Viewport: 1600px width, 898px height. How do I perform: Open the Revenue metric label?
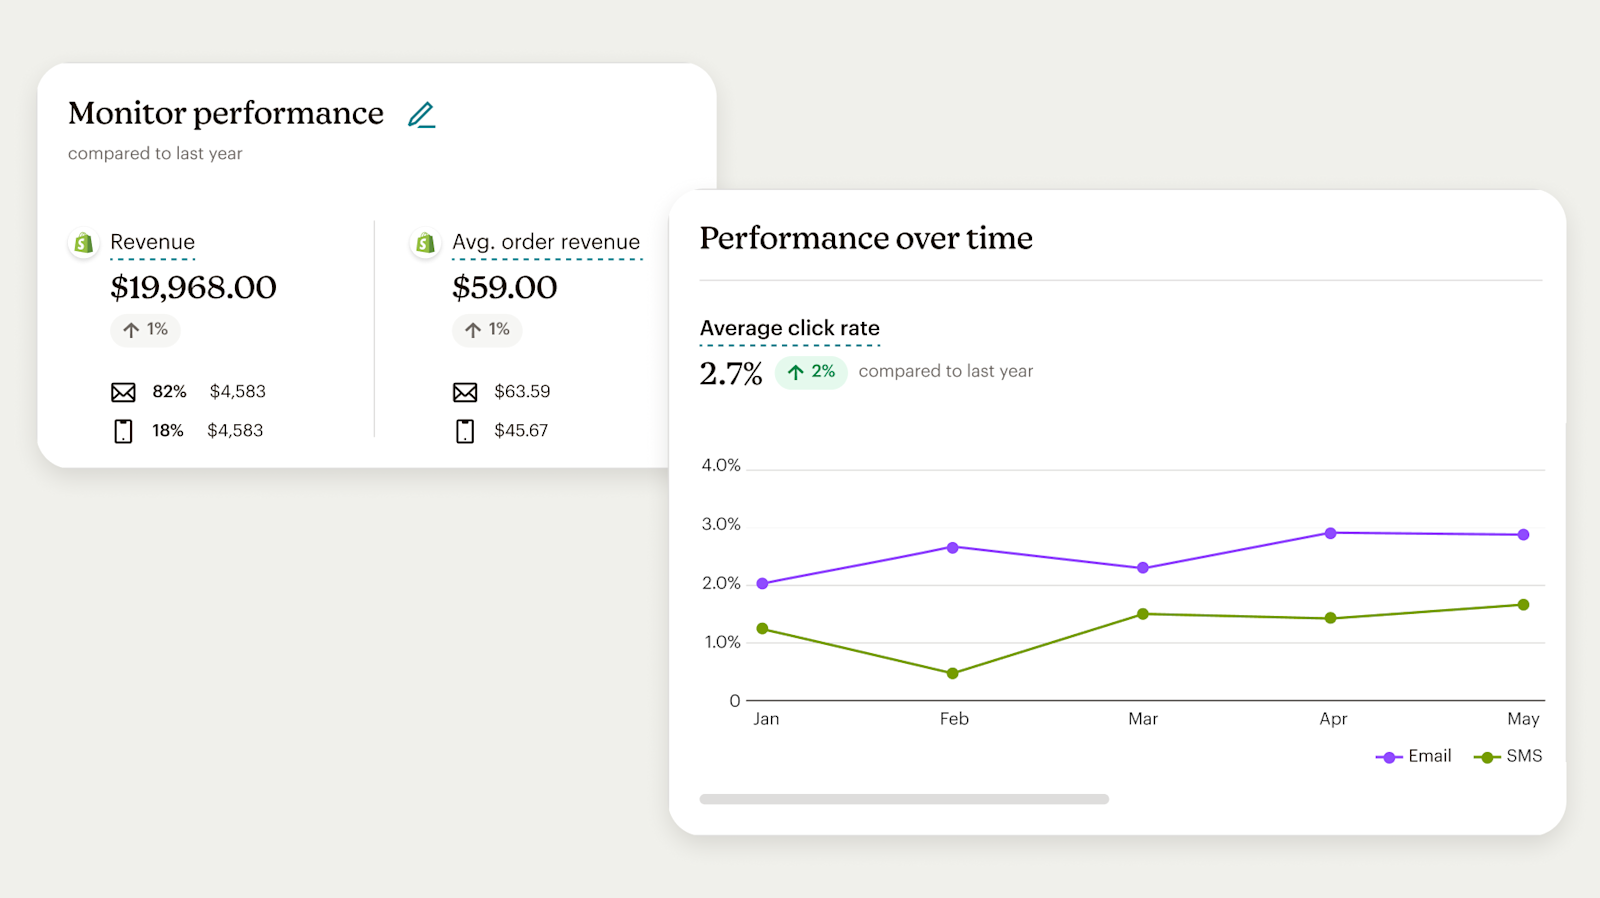pyautogui.click(x=152, y=242)
